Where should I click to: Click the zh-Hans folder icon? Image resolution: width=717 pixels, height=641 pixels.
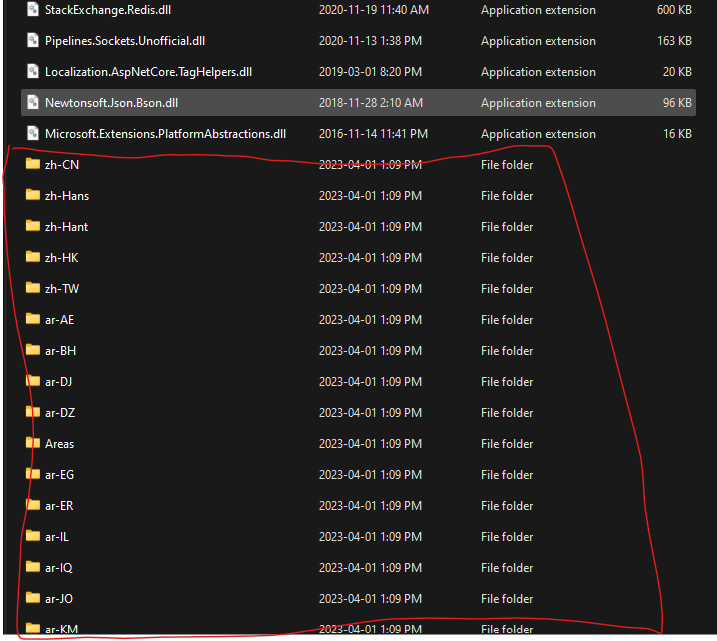tap(33, 196)
